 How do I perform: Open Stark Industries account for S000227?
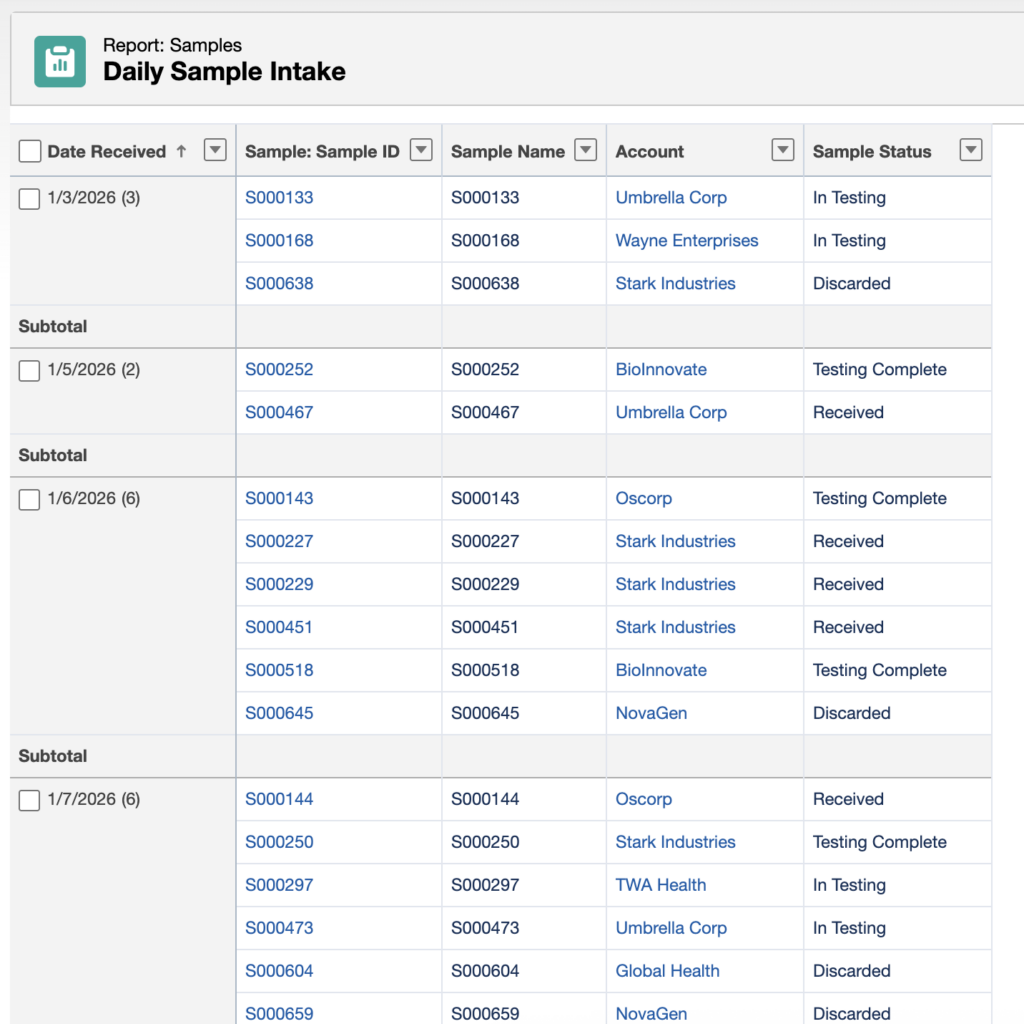pos(675,541)
